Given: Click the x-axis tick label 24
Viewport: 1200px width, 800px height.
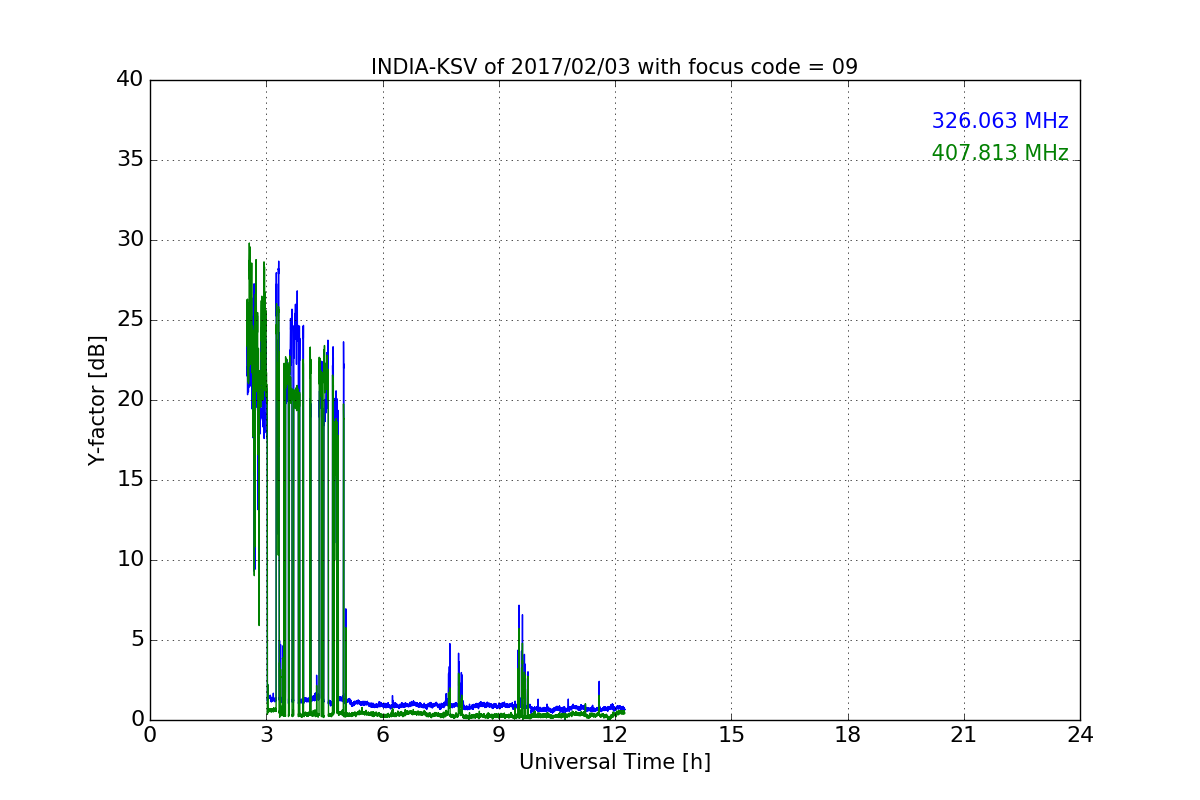Looking at the screenshot, I should tap(1080, 735).
